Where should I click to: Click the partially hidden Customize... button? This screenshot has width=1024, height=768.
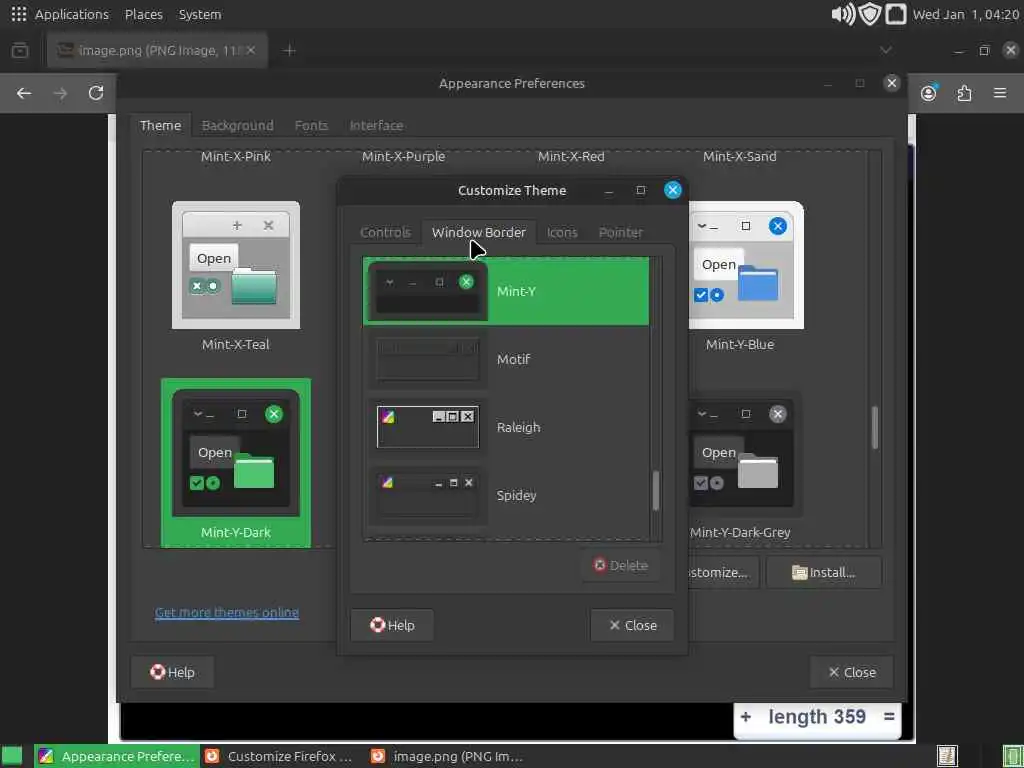click(x=724, y=573)
